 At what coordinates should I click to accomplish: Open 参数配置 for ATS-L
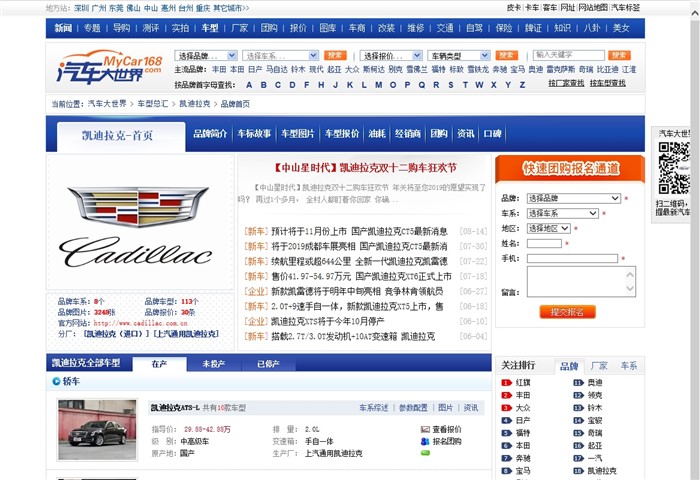[413, 408]
